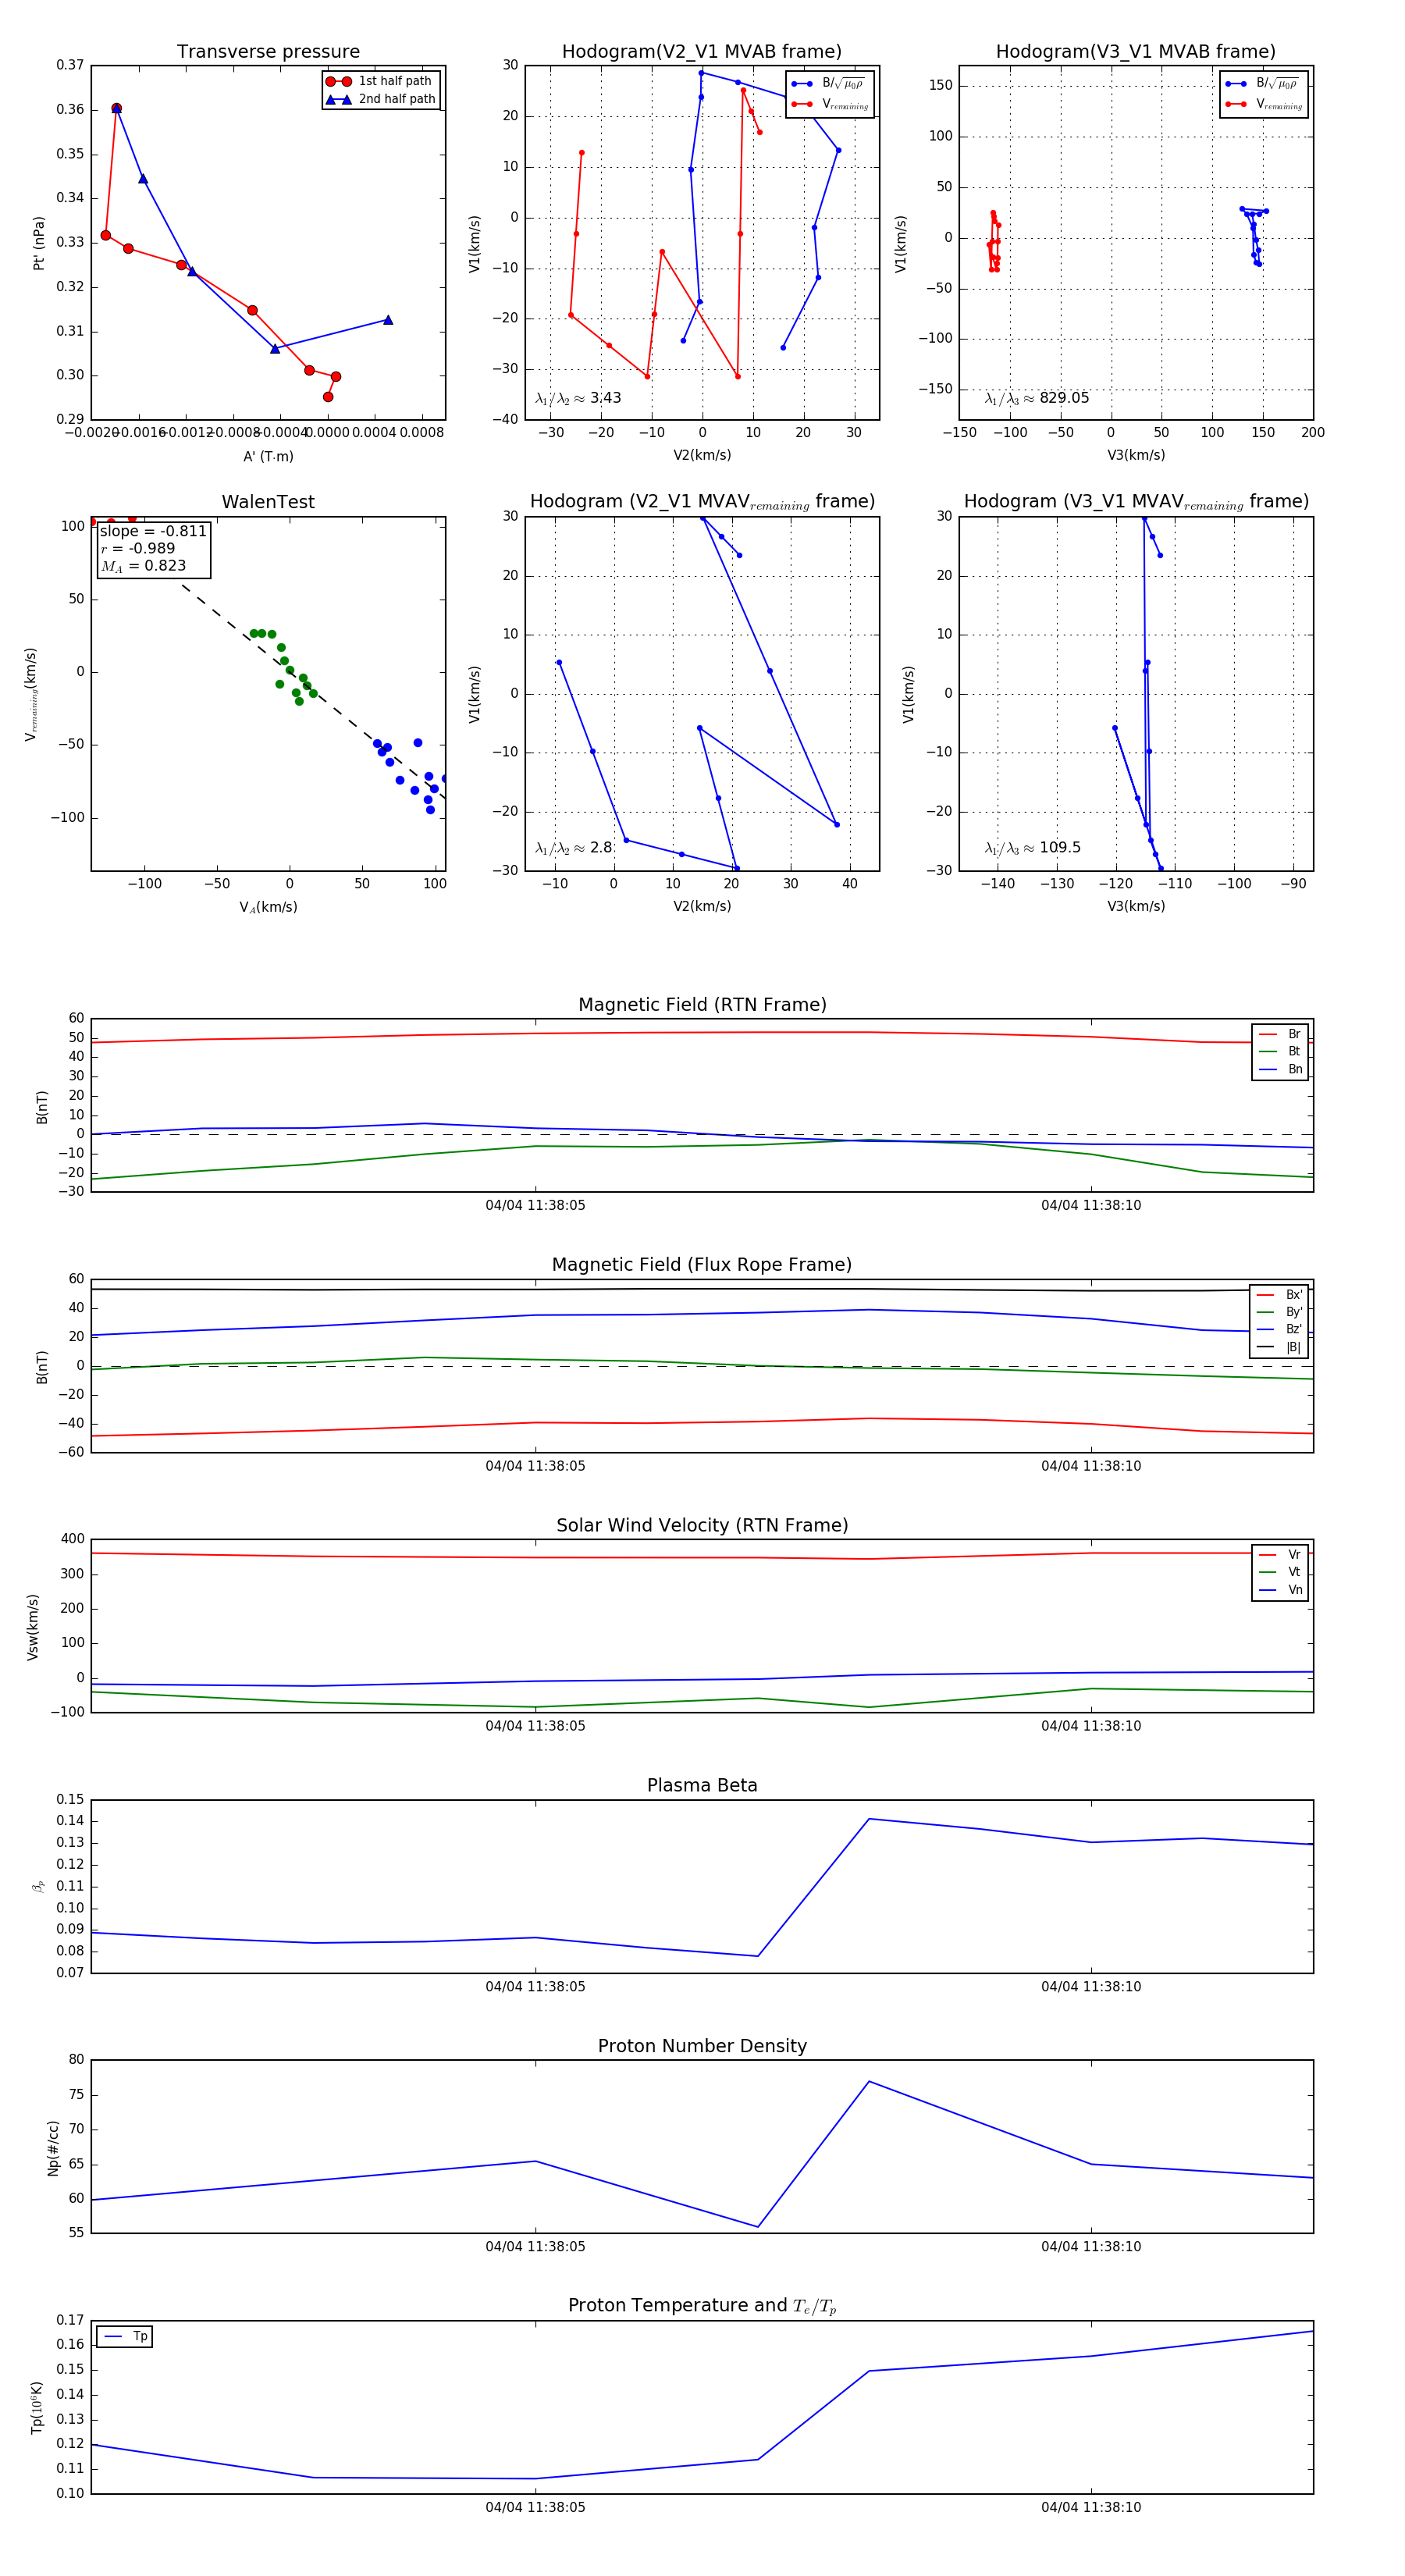
Task: Click the 'Magnetic Field (Flux Rope Frame)' title
Action: tap(702, 1265)
